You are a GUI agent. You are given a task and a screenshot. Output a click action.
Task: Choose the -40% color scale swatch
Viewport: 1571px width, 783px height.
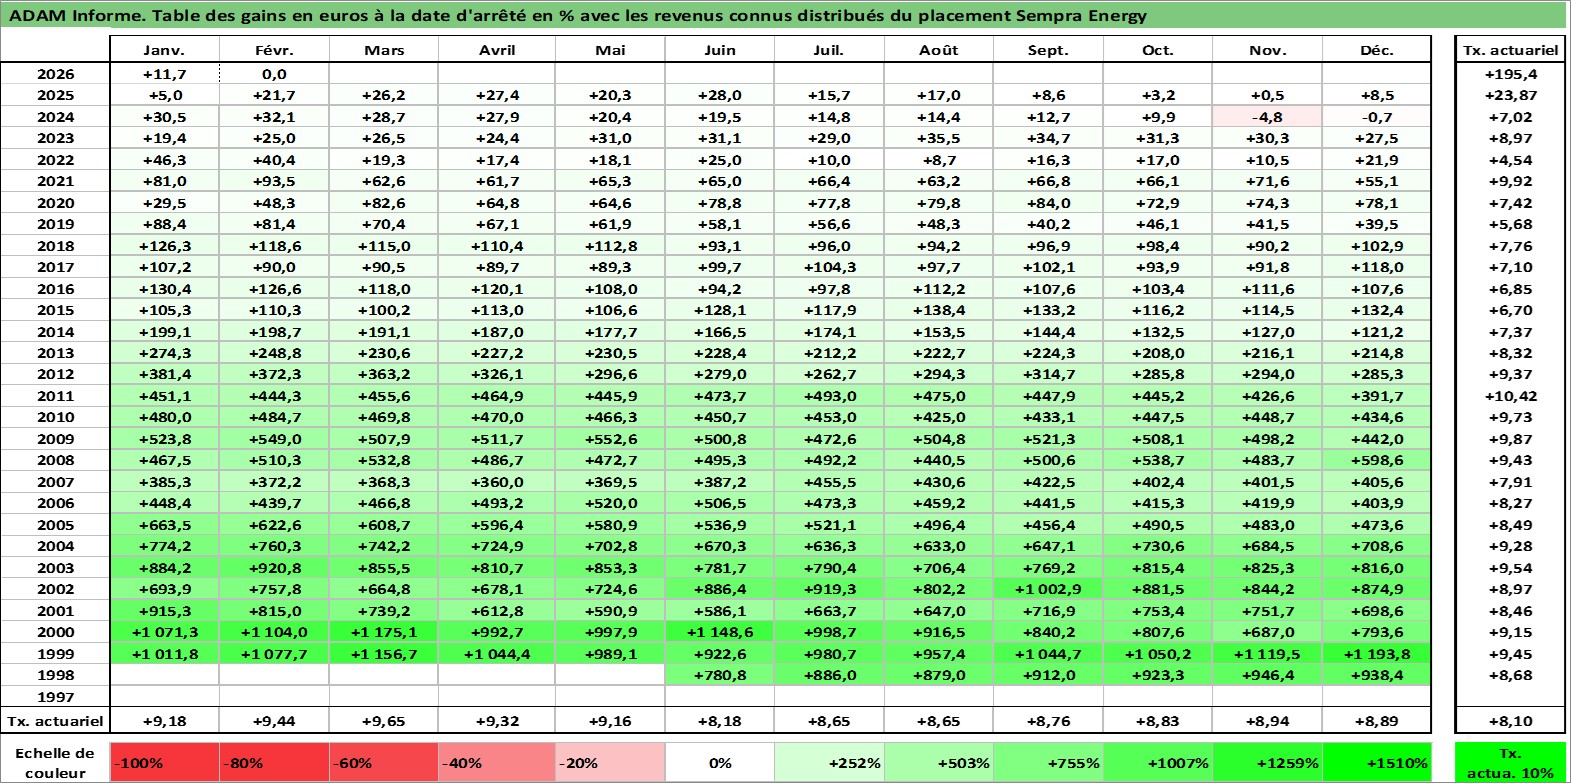tap(497, 762)
